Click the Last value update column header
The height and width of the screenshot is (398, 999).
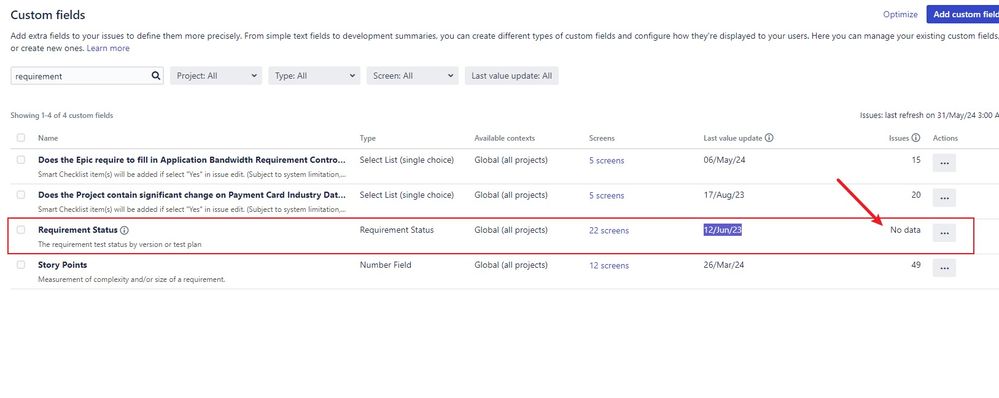coord(733,138)
